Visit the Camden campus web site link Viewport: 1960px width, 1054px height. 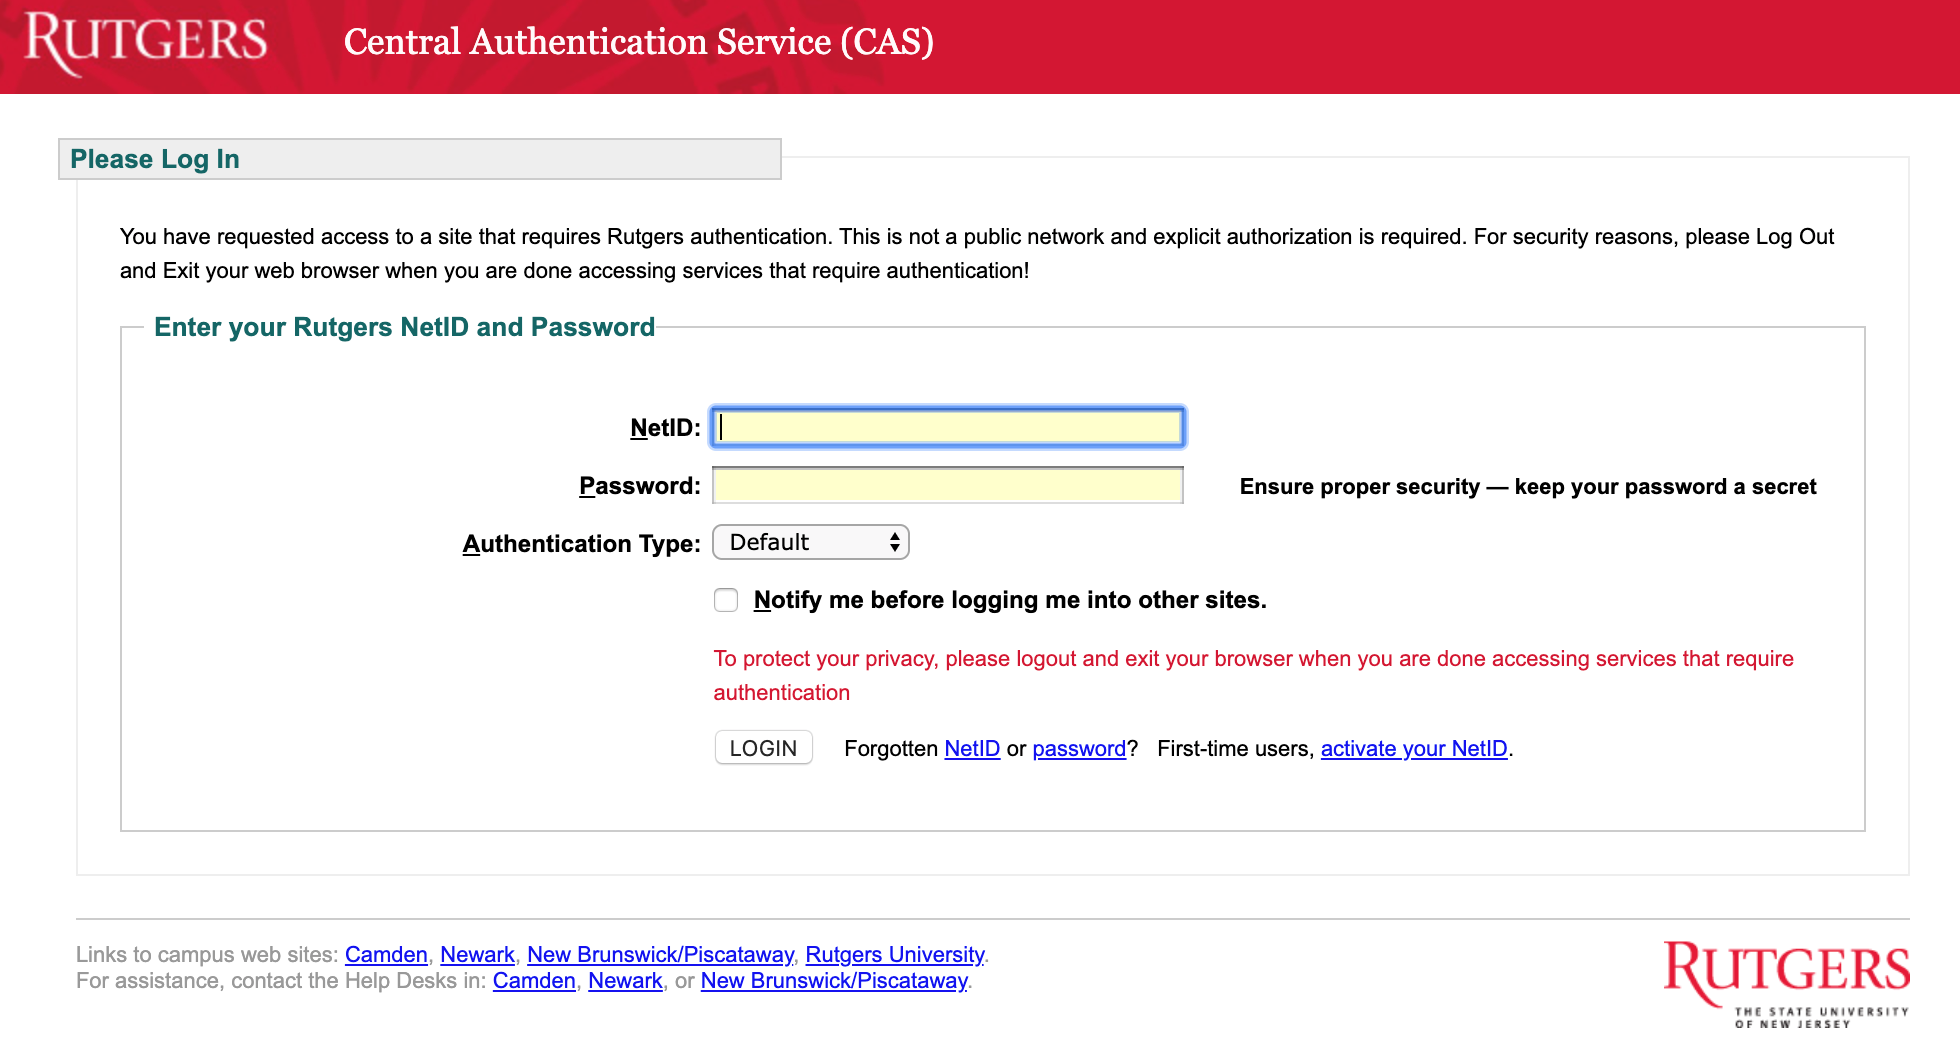[386, 955]
